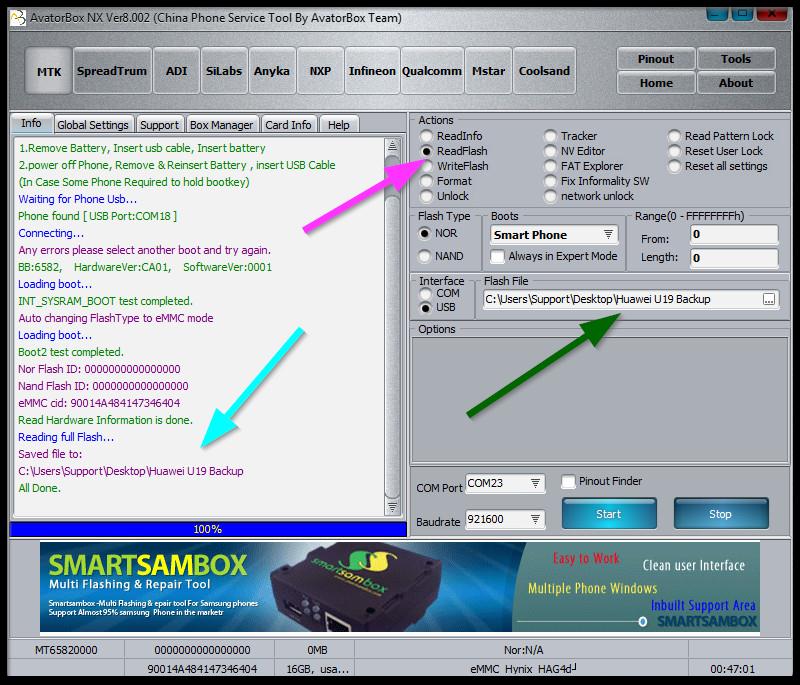This screenshot has height=685, width=800.
Task: Open the Tools button
Action: tap(736, 59)
